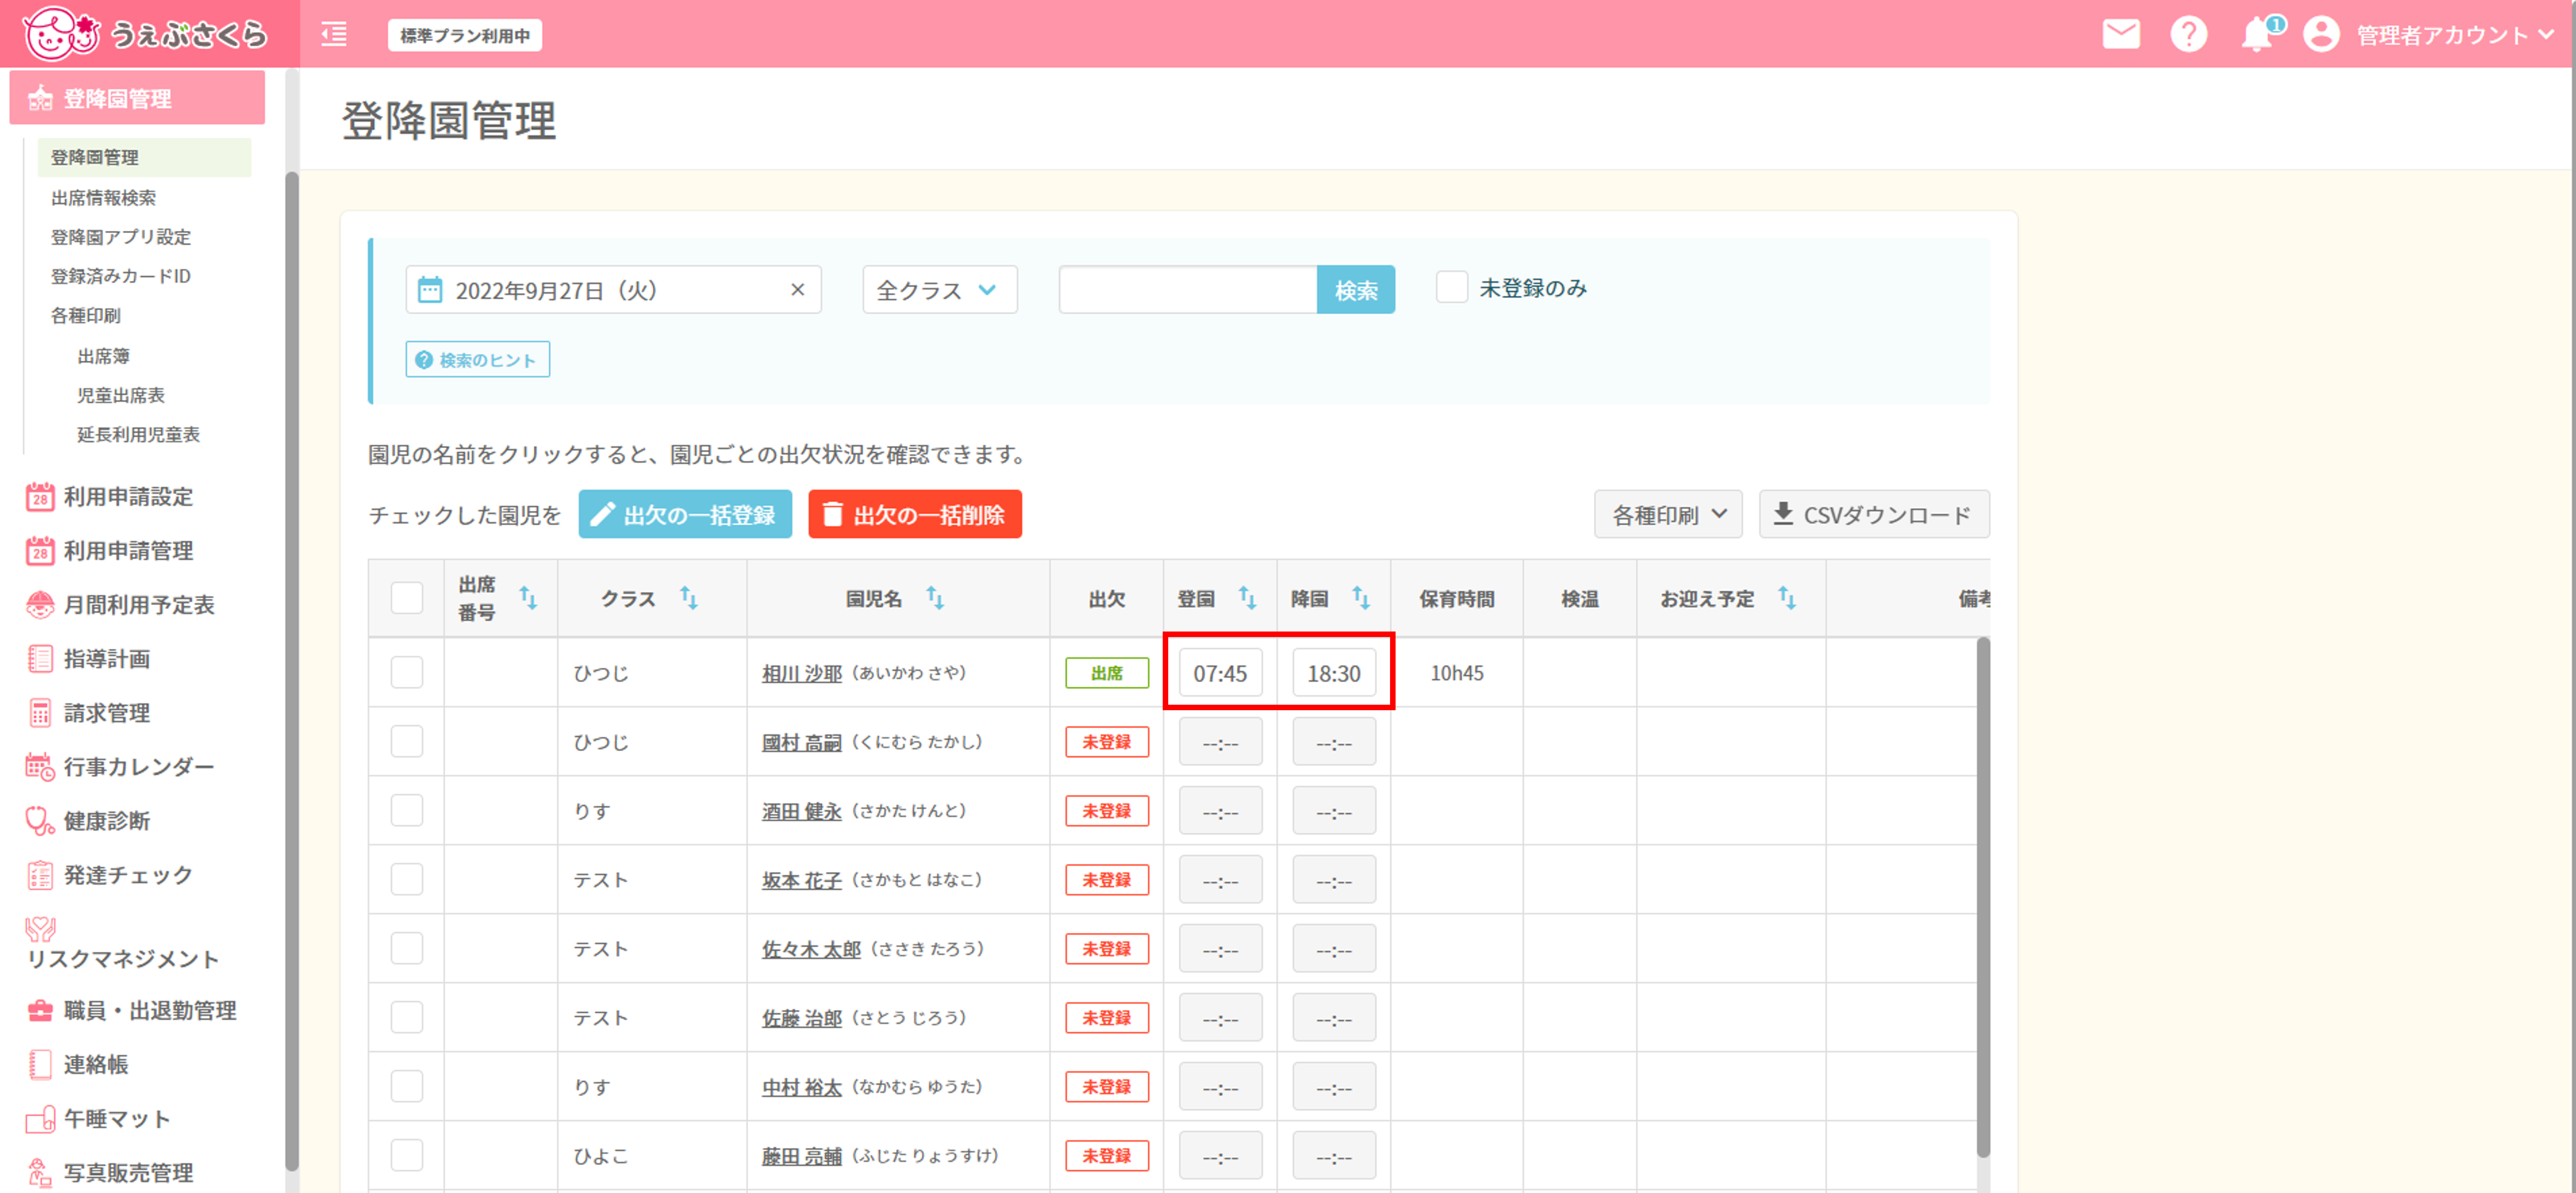
Task: Click CSVダウンロード button
Action: pos(1874,514)
